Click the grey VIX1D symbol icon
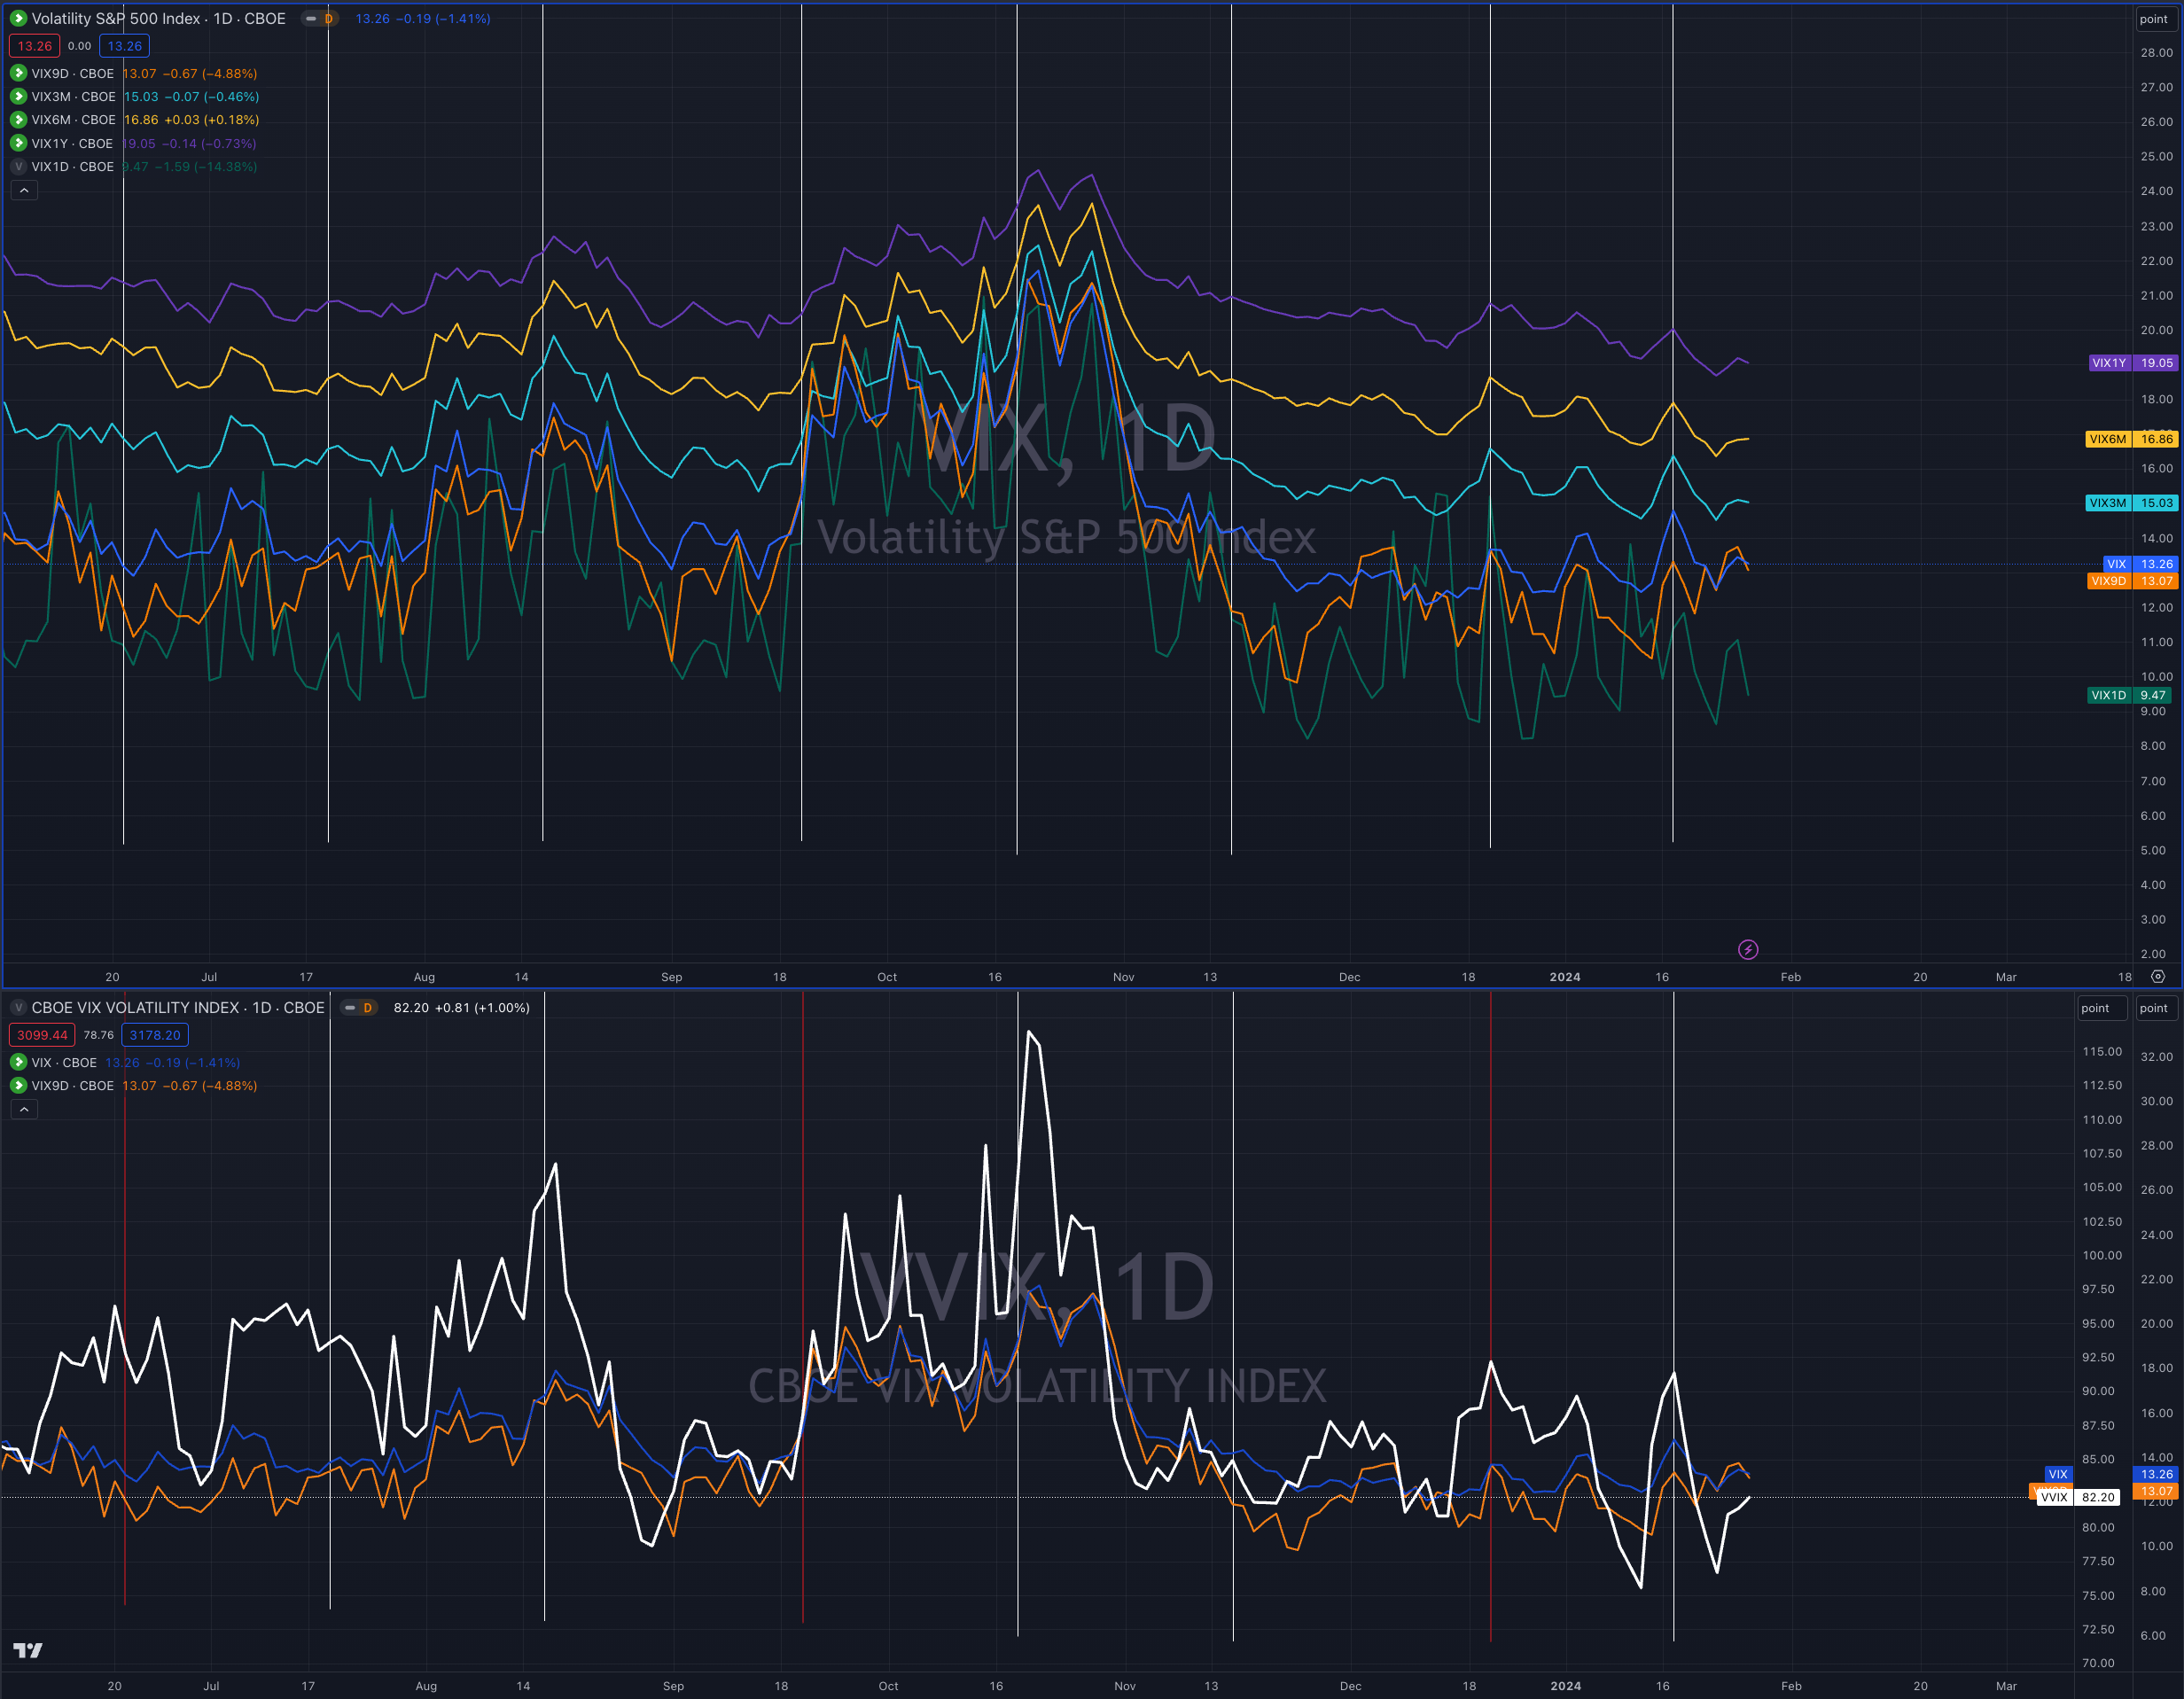Image resolution: width=2184 pixels, height=1699 pixels. (x=18, y=166)
